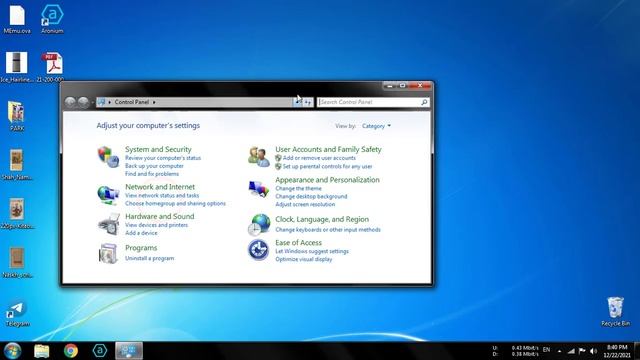Open Clock, Language, and Region heading
This screenshot has width=640, height=360.
pyautogui.click(x=322, y=220)
